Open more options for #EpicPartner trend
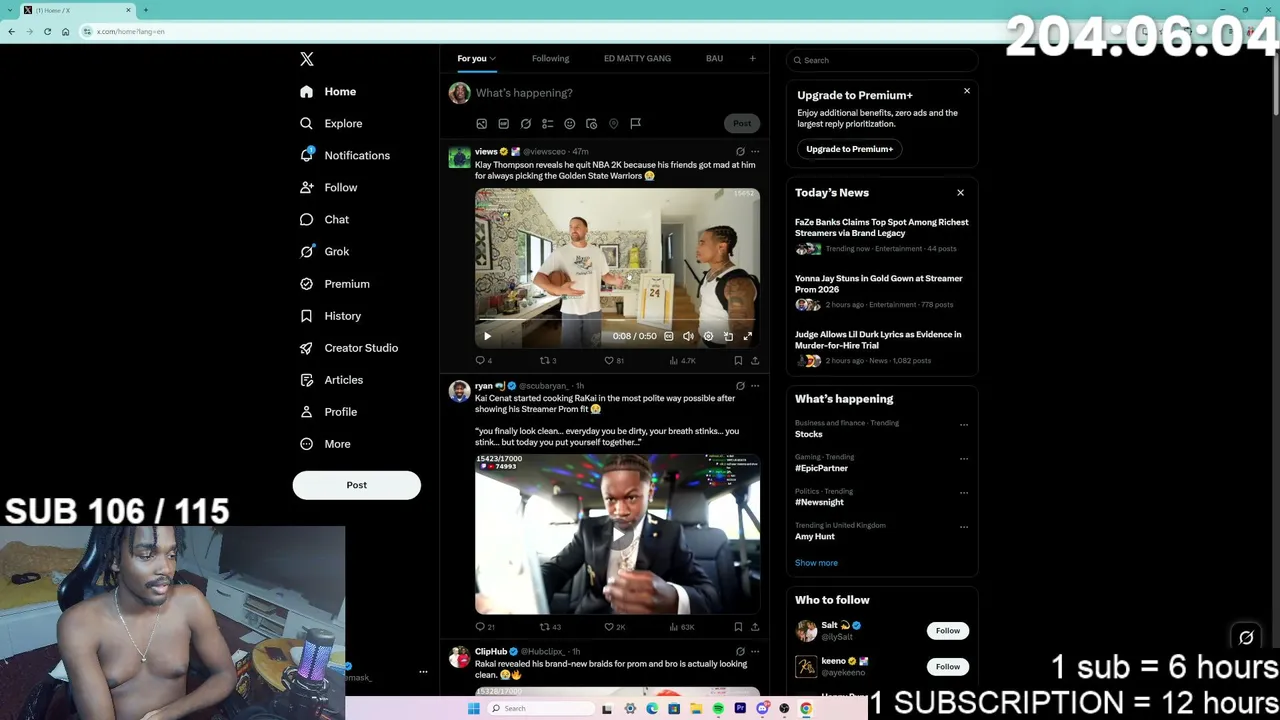Image resolution: width=1280 pixels, height=720 pixels. click(x=964, y=459)
